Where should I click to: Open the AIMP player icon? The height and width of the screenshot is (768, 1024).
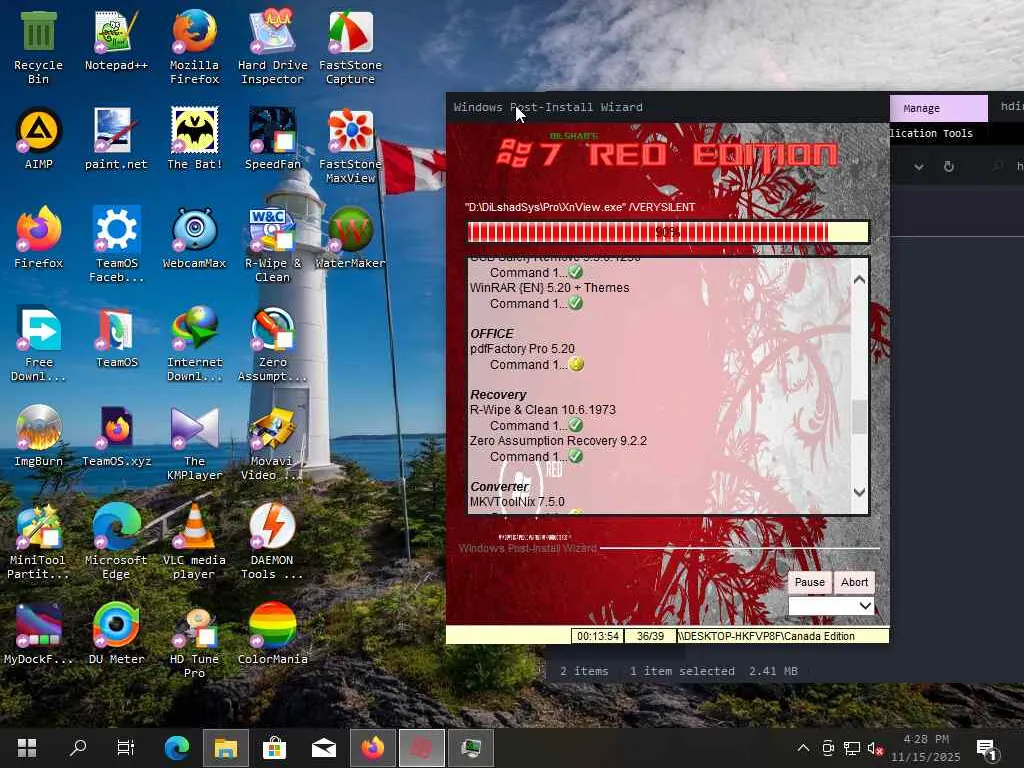pyautogui.click(x=38, y=139)
